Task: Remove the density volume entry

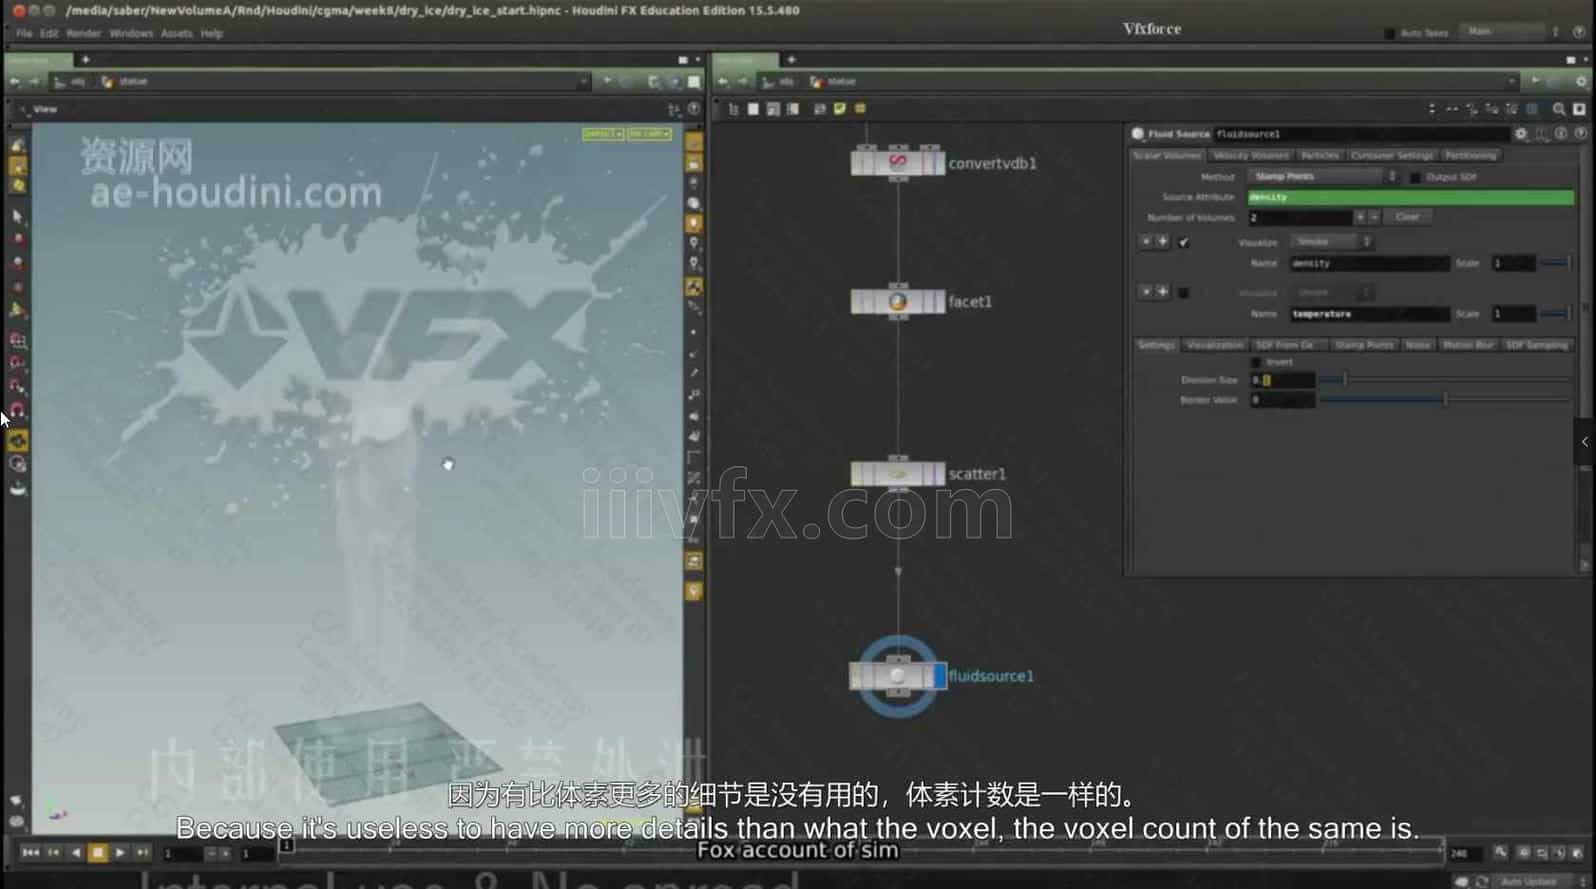Action: [1146, 242]
